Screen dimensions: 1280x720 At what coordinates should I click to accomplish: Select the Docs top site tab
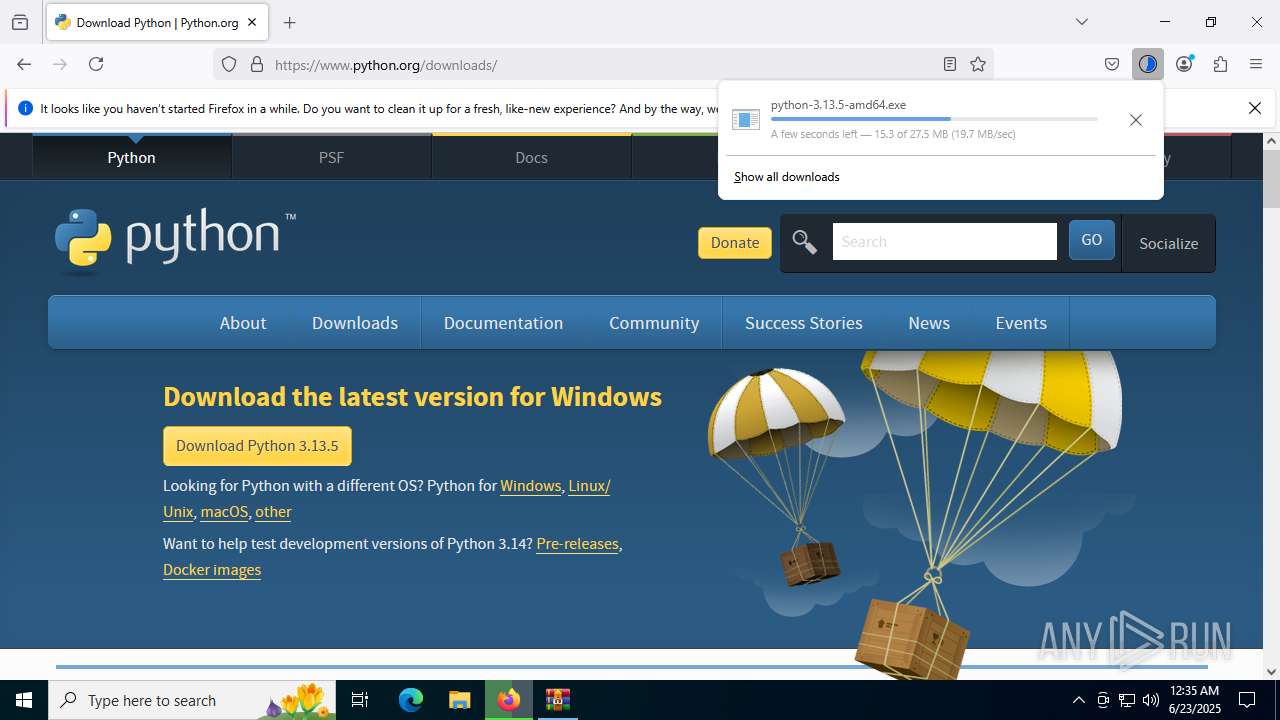tap(531, 157)
